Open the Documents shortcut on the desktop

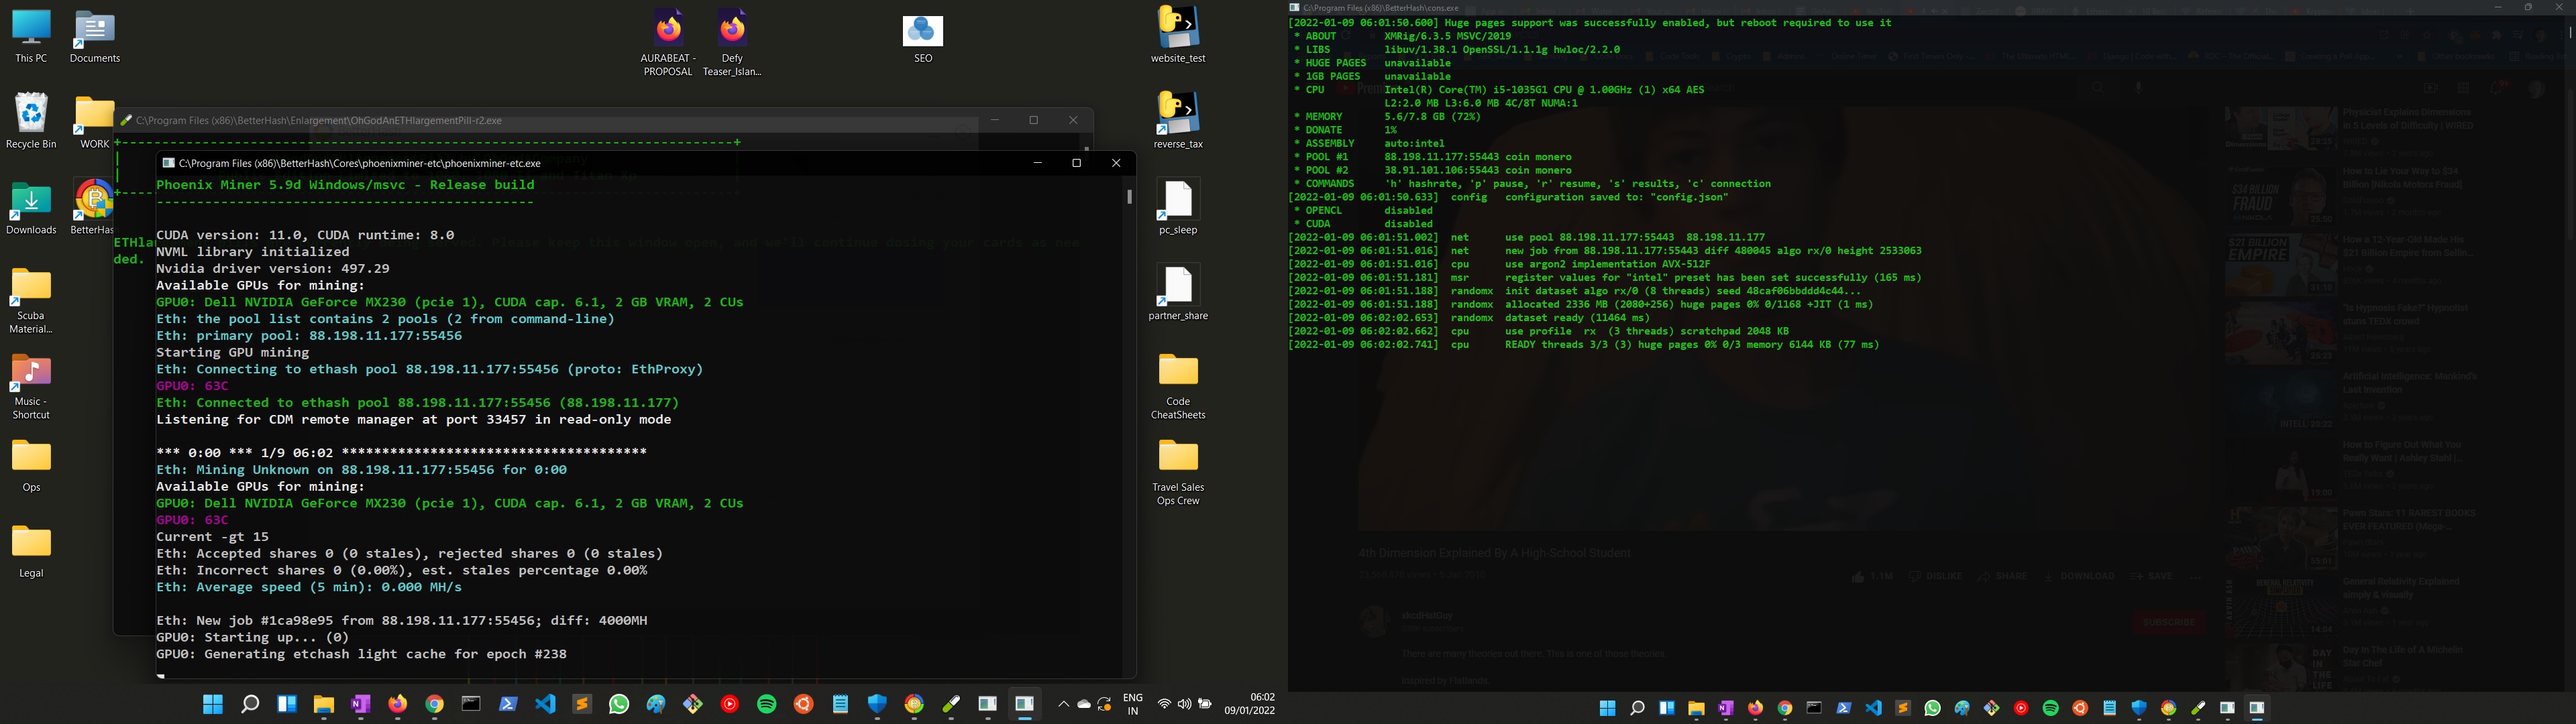tap(95, 37)
